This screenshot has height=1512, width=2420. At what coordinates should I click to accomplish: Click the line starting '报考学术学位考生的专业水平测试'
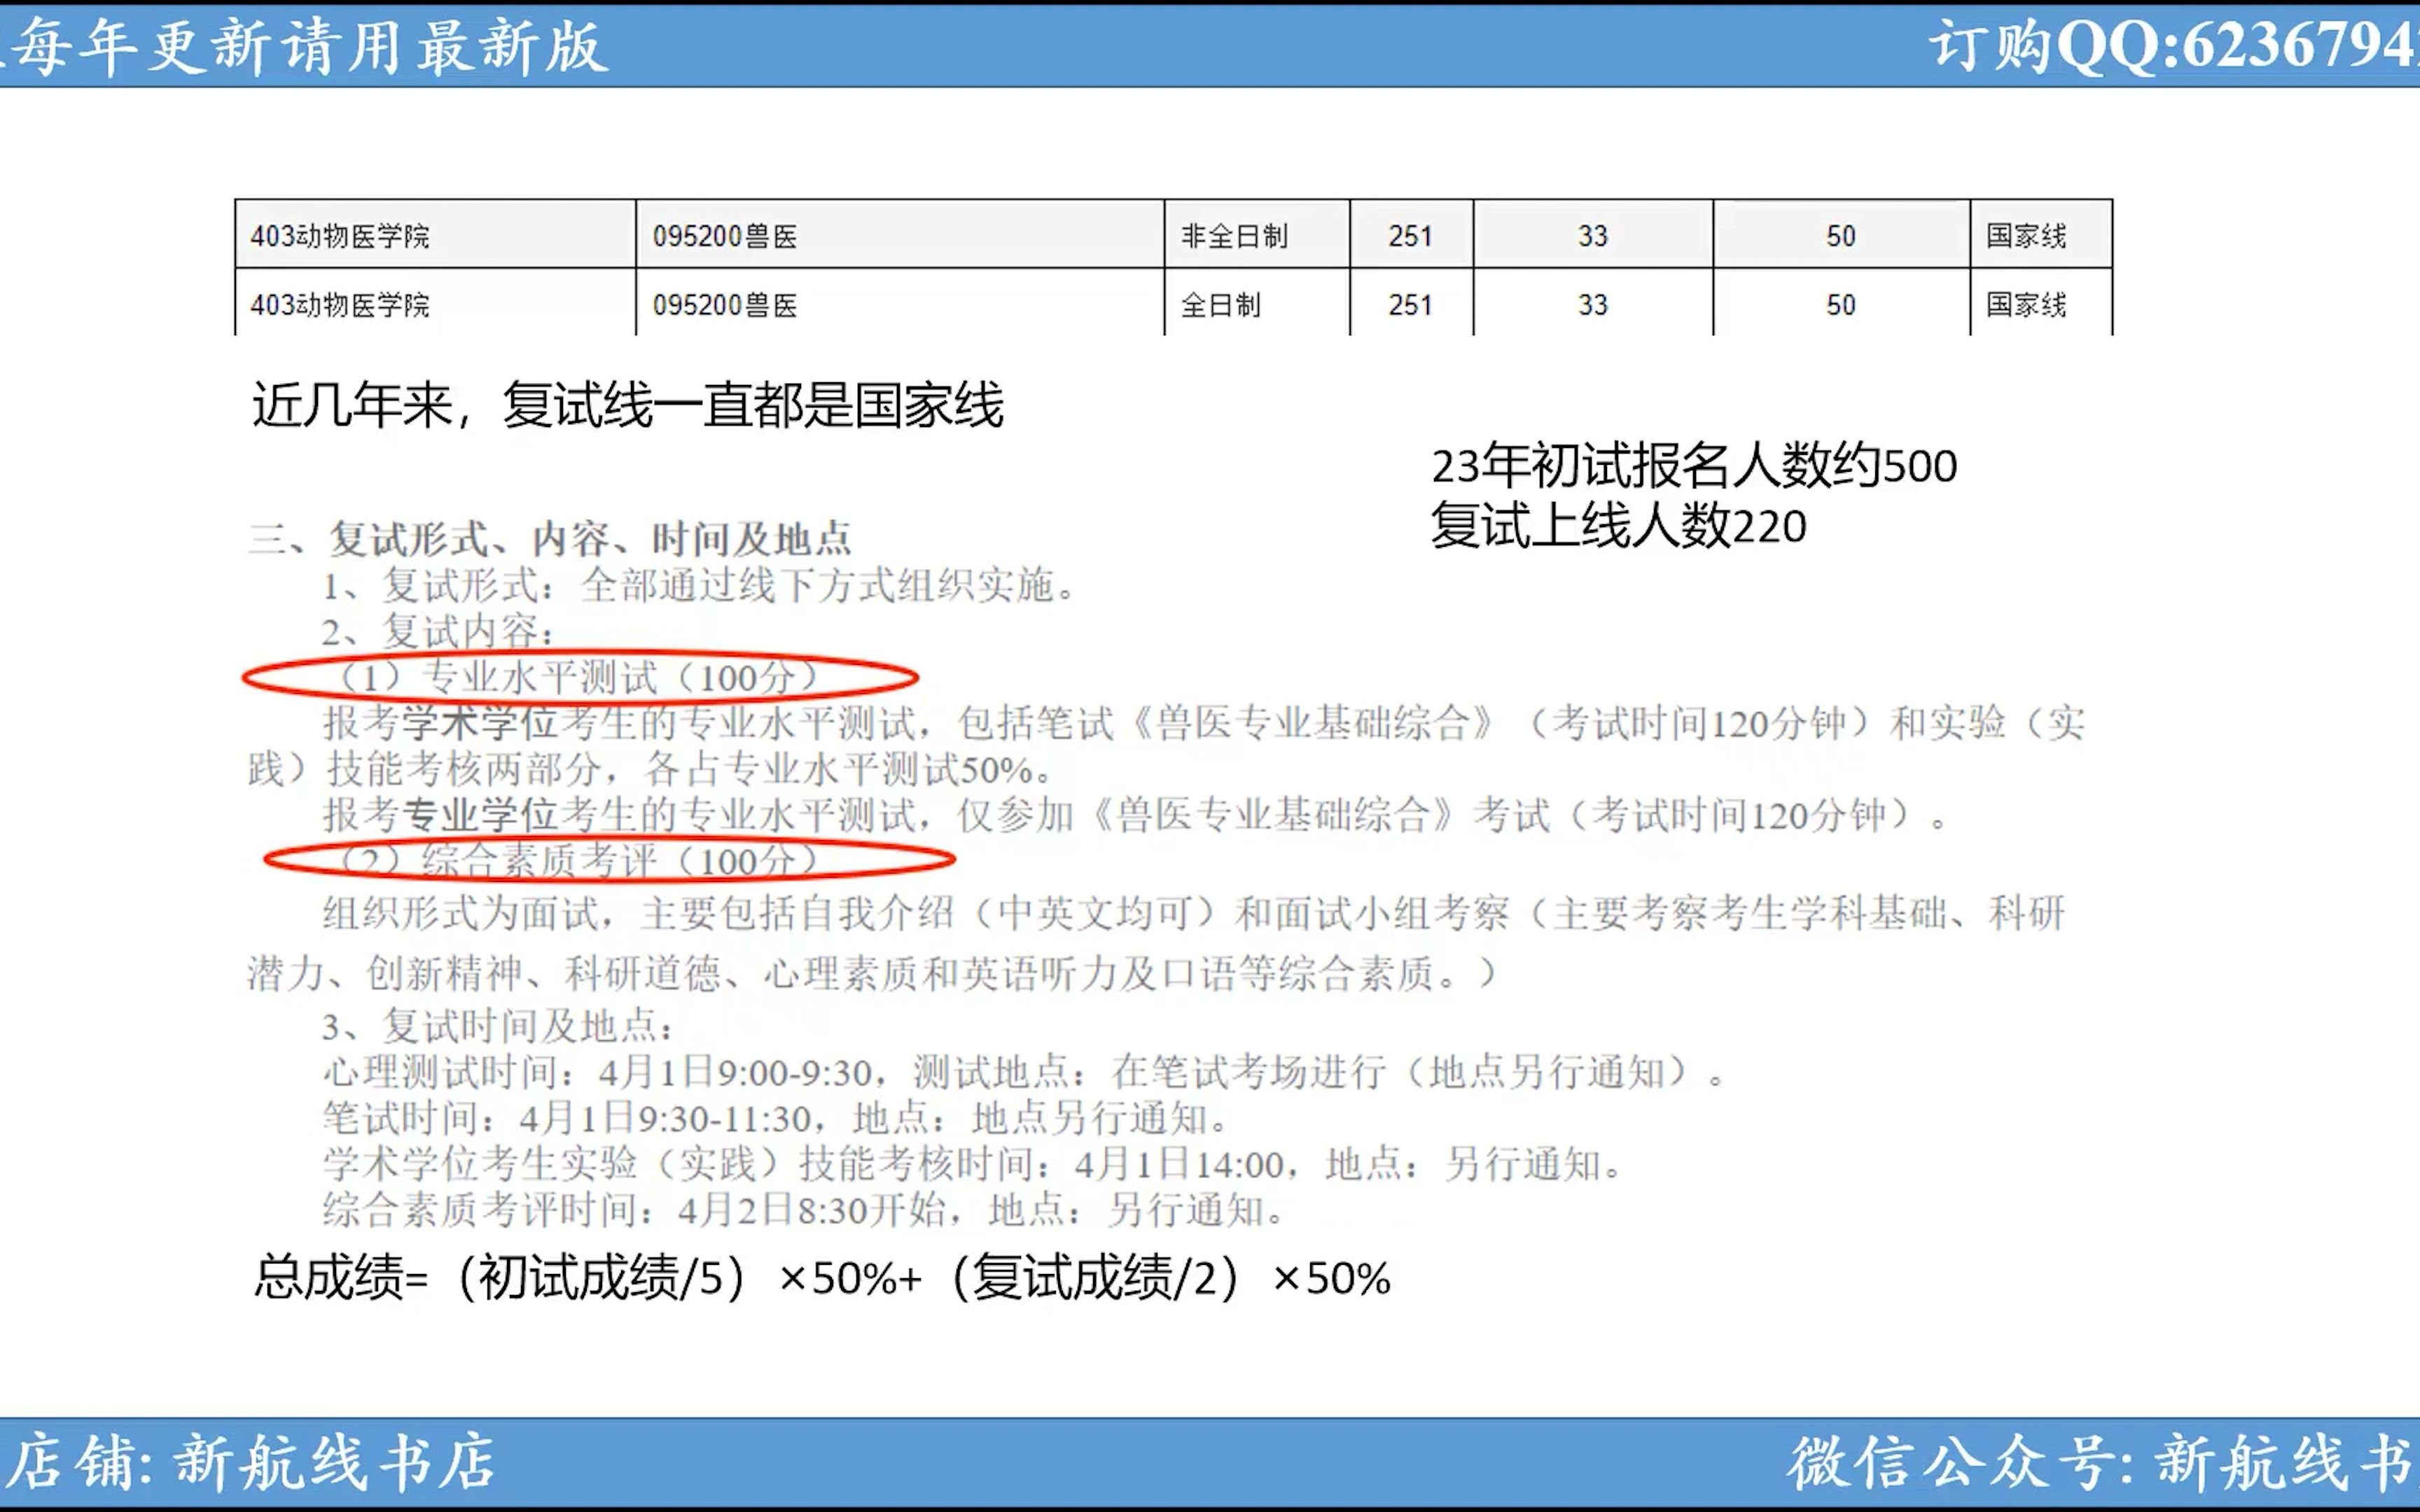point(1204,723)
